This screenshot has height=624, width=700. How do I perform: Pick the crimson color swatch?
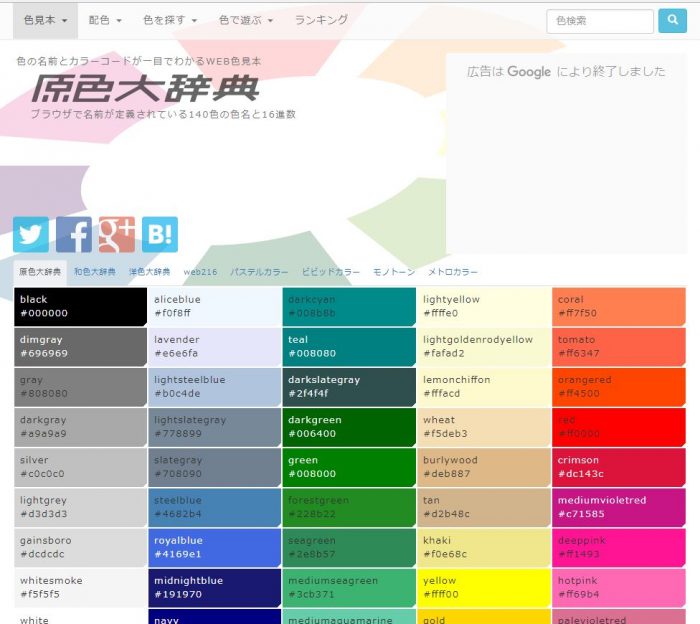point(618,467)
